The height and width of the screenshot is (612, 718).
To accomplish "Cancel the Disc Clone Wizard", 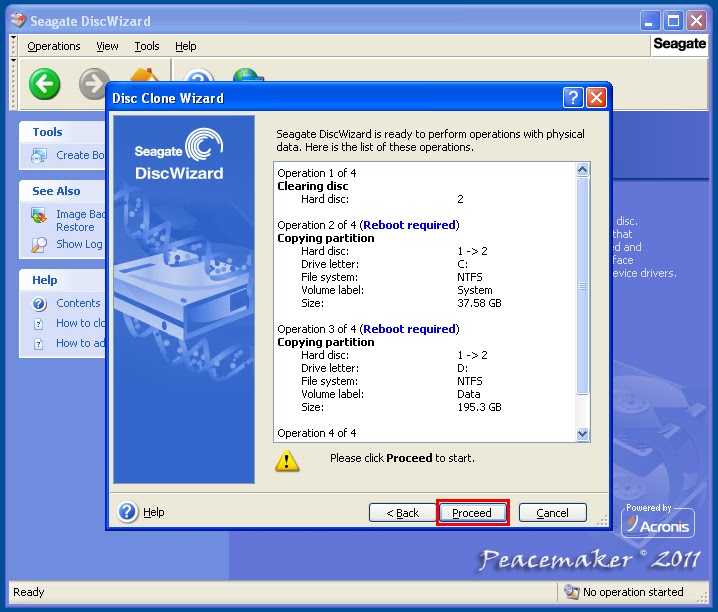I will click(x=553, y=513).
